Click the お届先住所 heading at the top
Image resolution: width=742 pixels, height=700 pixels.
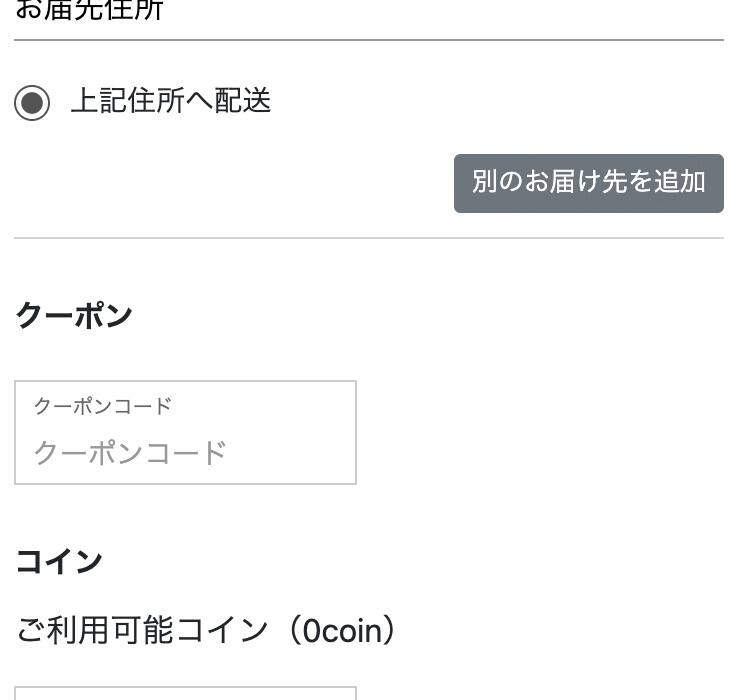(x=89, y=10)
